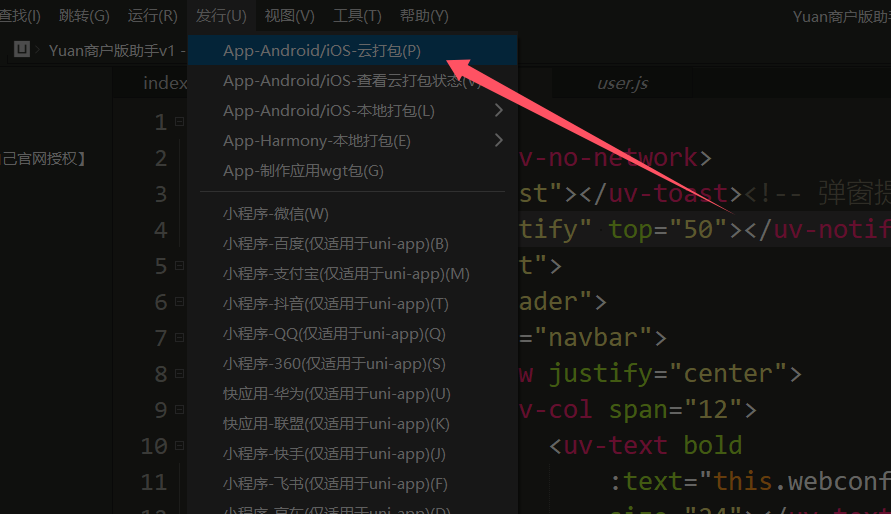Expand App-Harmony-本地打包 submenu arrow
The width and height of the screenshot is (891, 514).
[x=498, y=140]
